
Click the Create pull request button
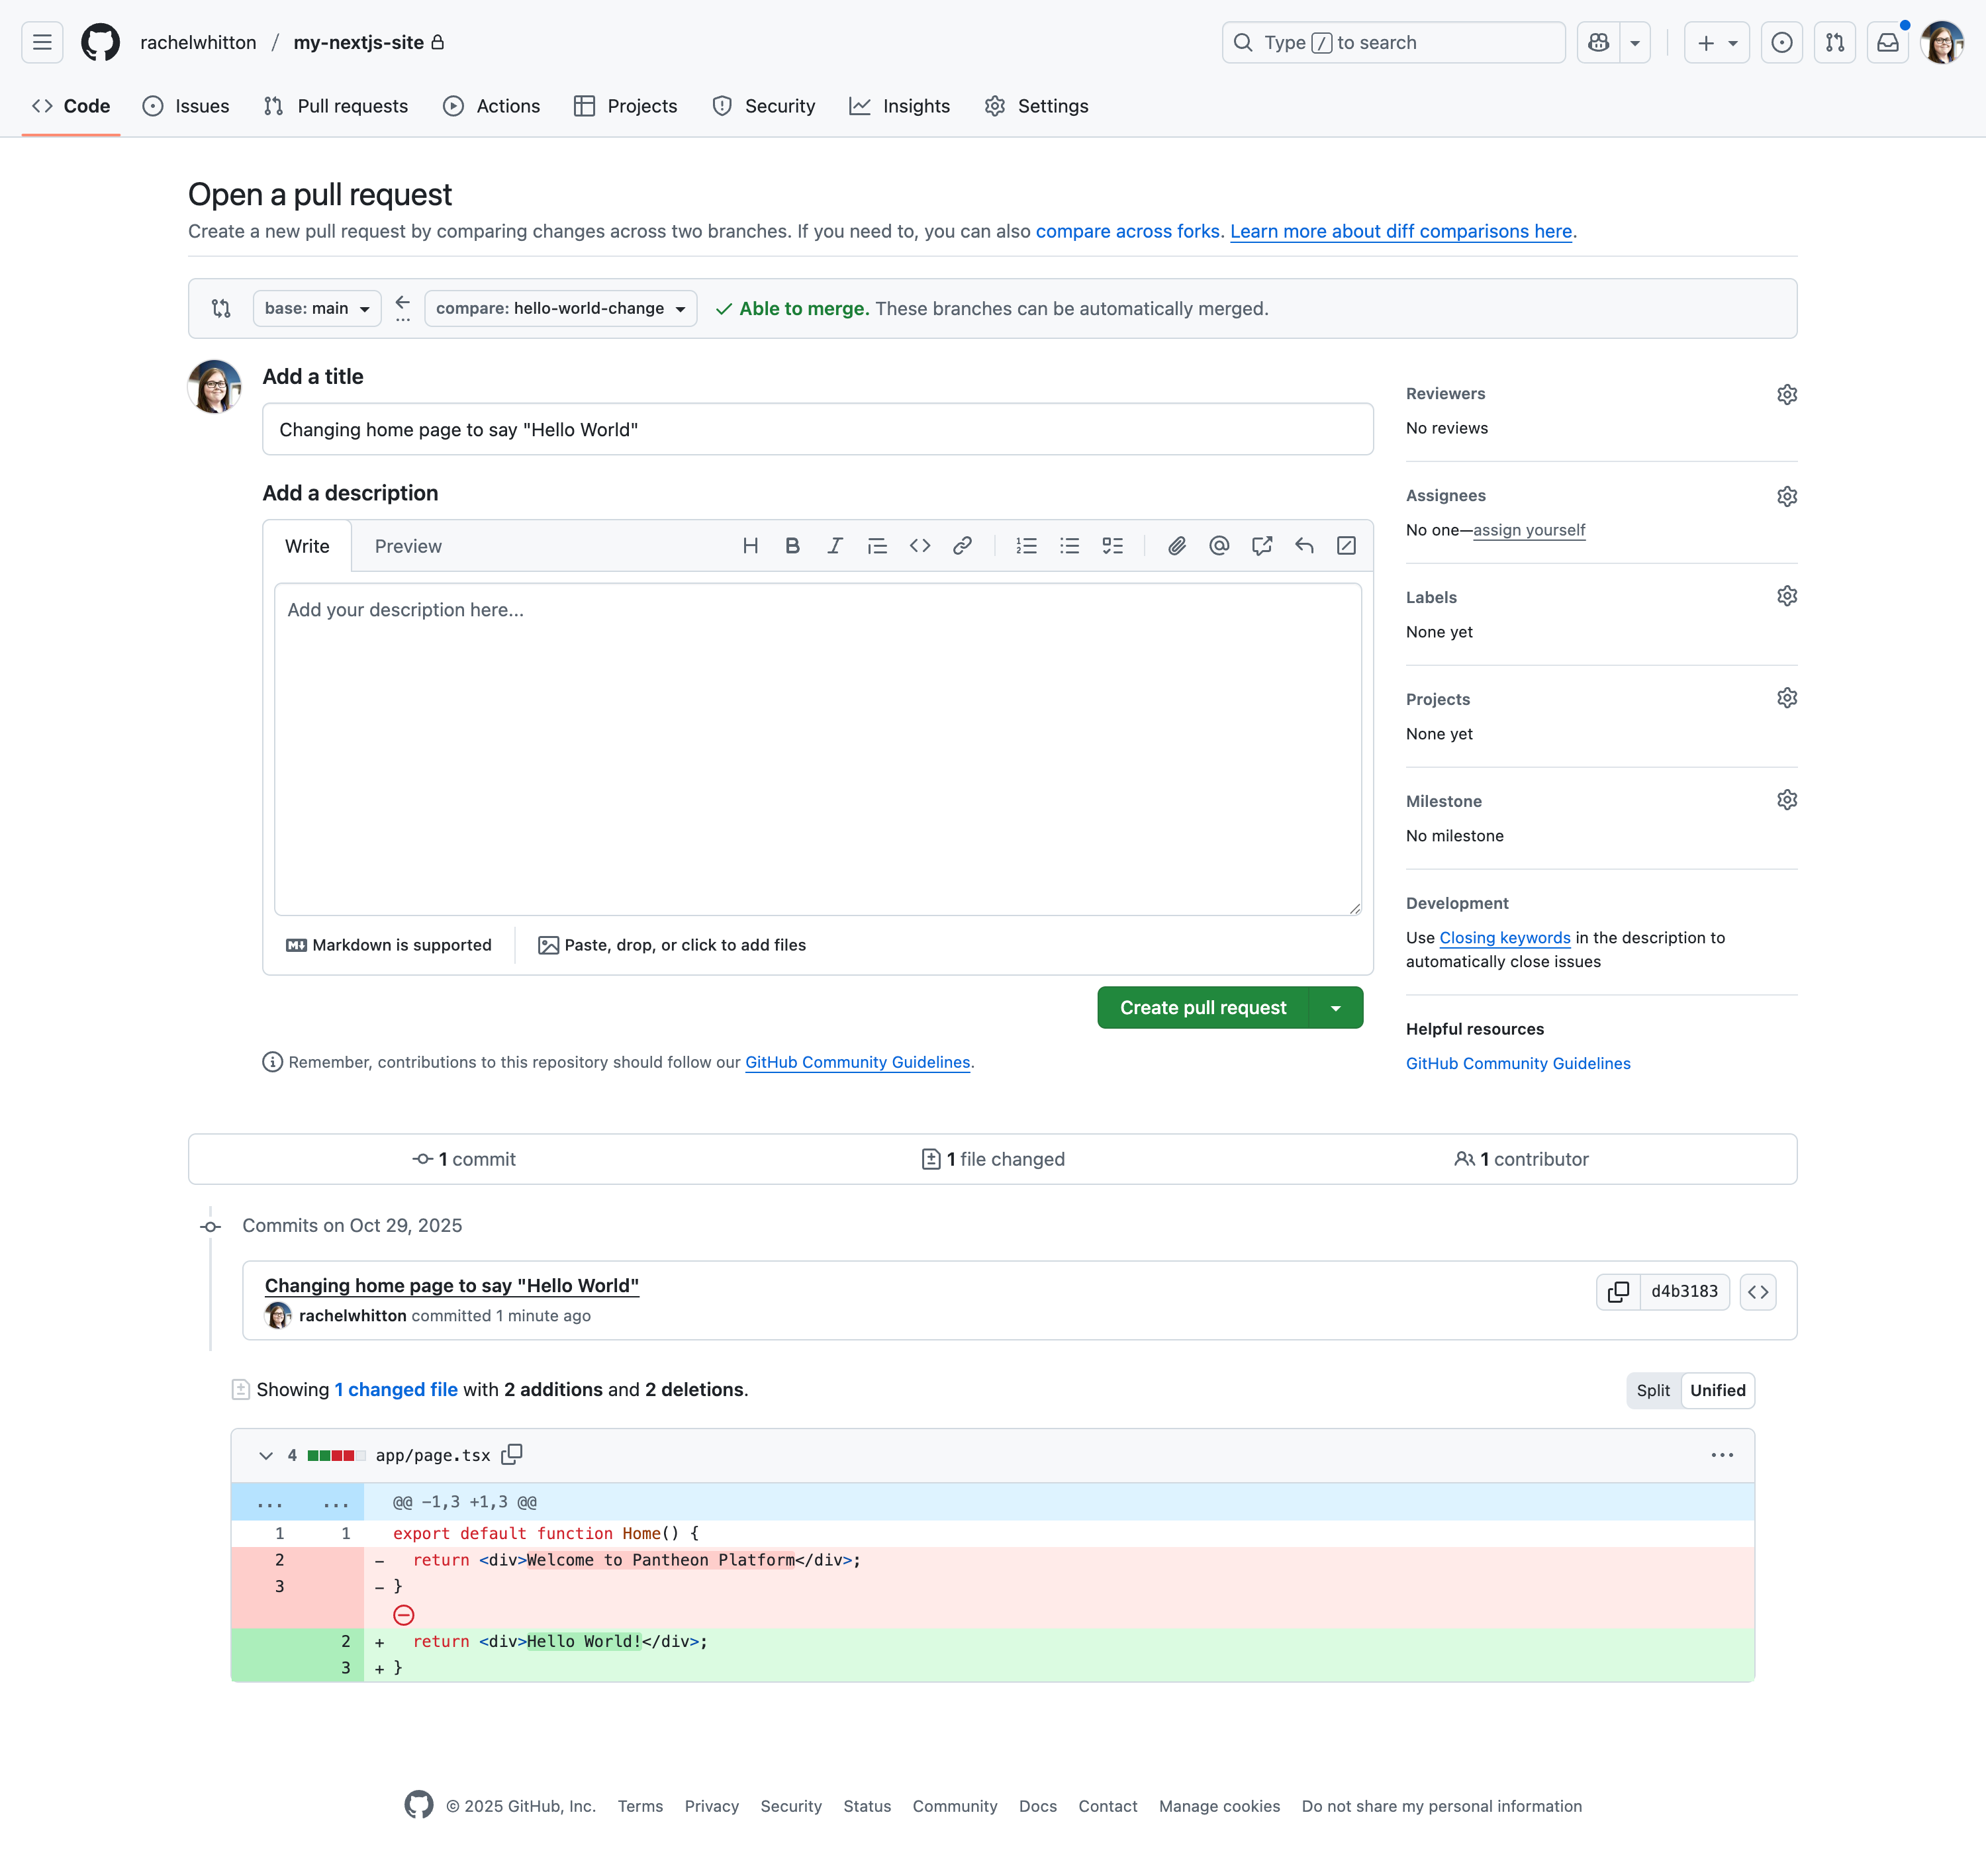tap(1202, 1007)
